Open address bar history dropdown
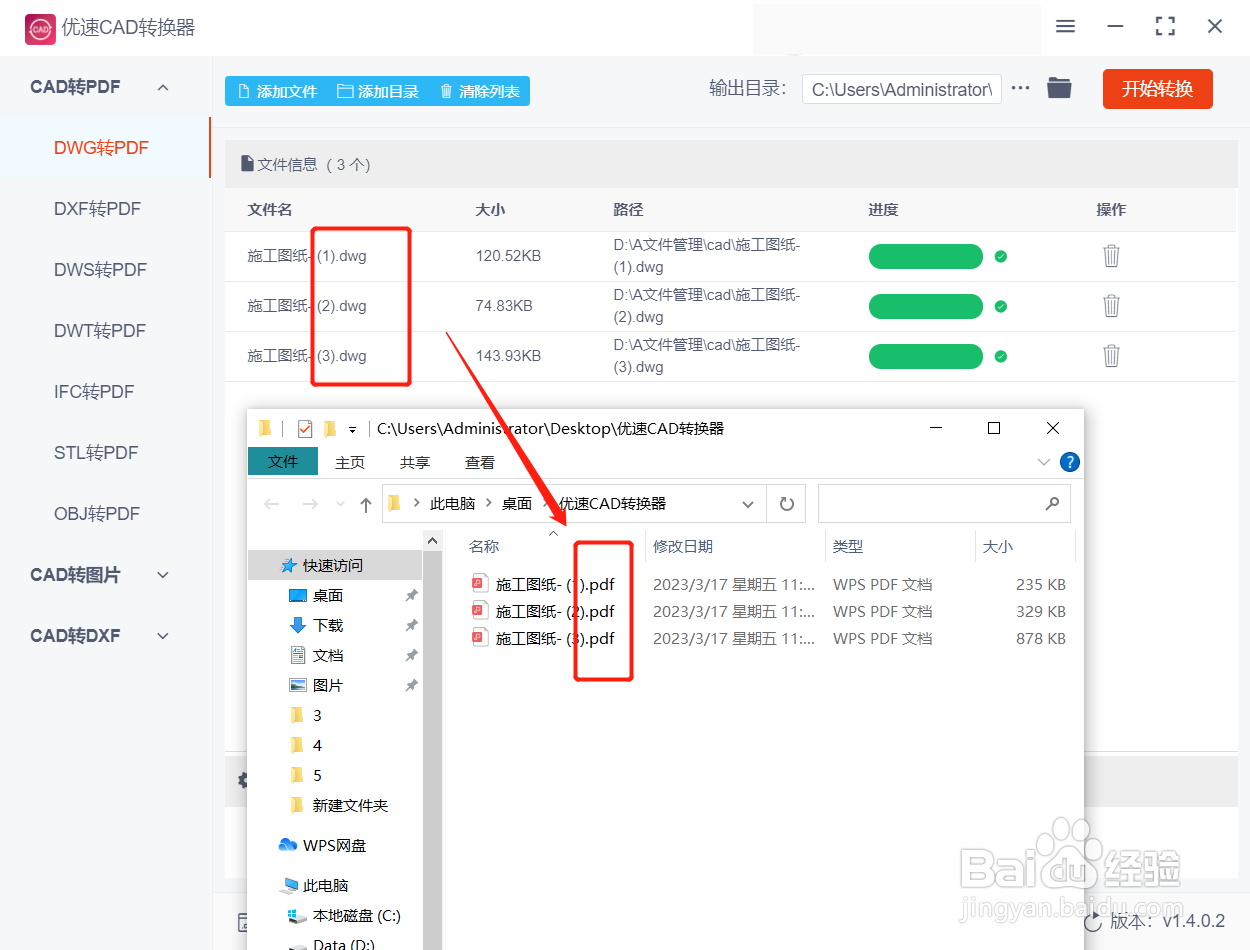The image size is (1250, 950). pyautogui.click(x=748, y=504)
